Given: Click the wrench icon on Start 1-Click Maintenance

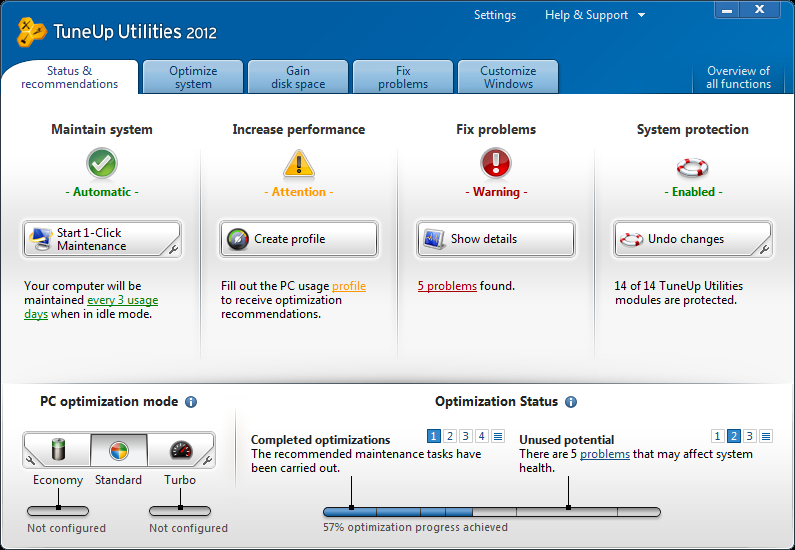Looking at the screenshot, I should 173,249.
